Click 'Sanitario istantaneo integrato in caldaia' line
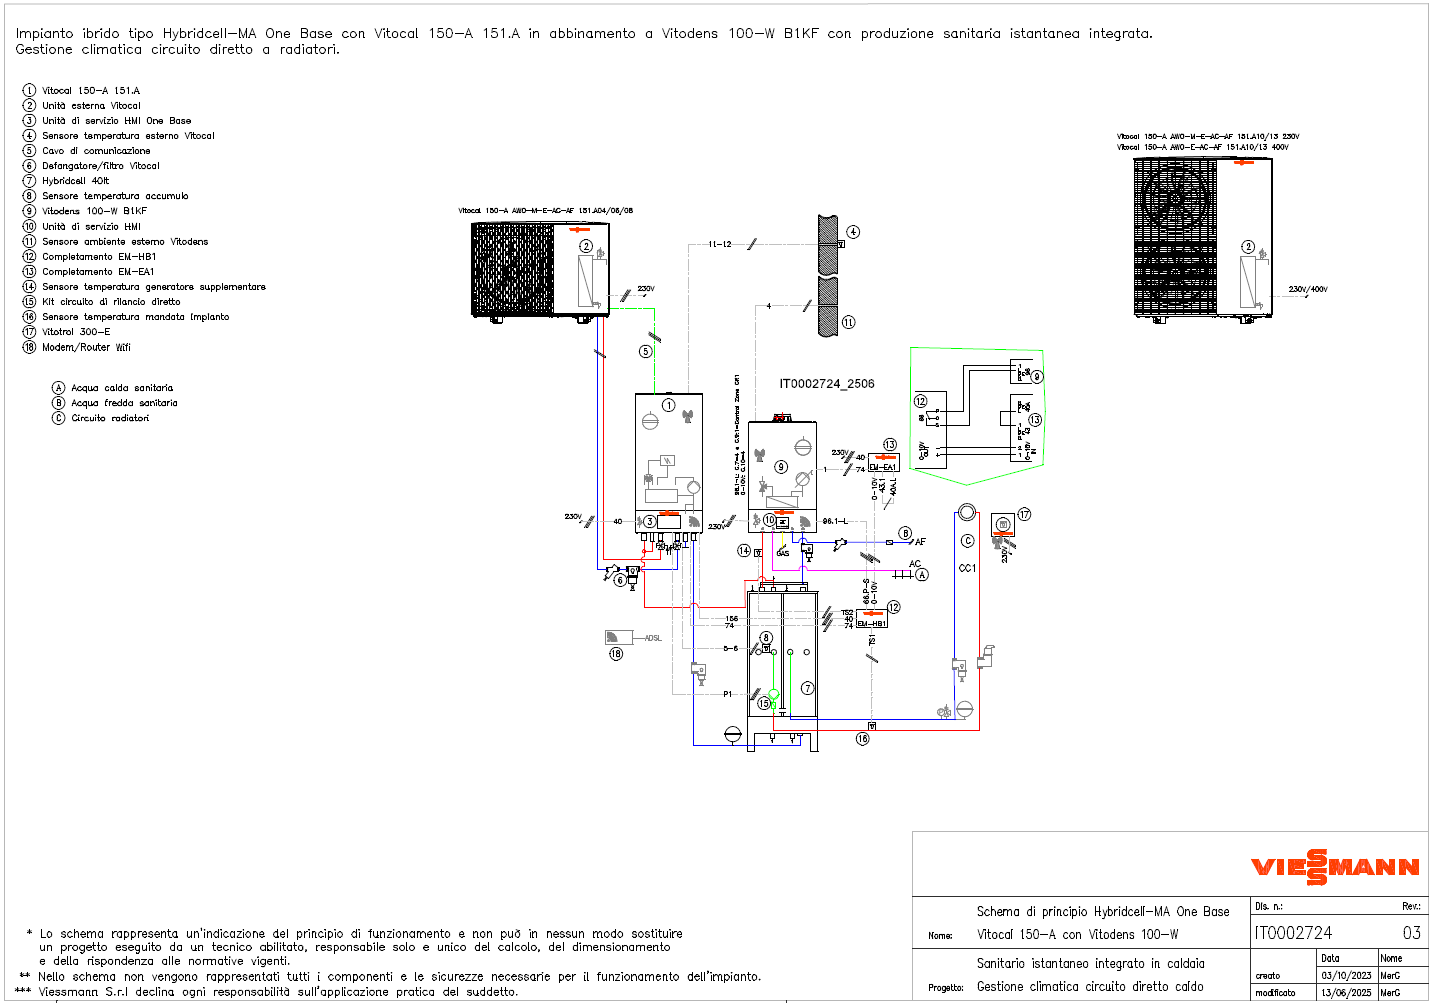Screen dimensions: 1433x1003 pyautogui.click(x=1090, y=963)
